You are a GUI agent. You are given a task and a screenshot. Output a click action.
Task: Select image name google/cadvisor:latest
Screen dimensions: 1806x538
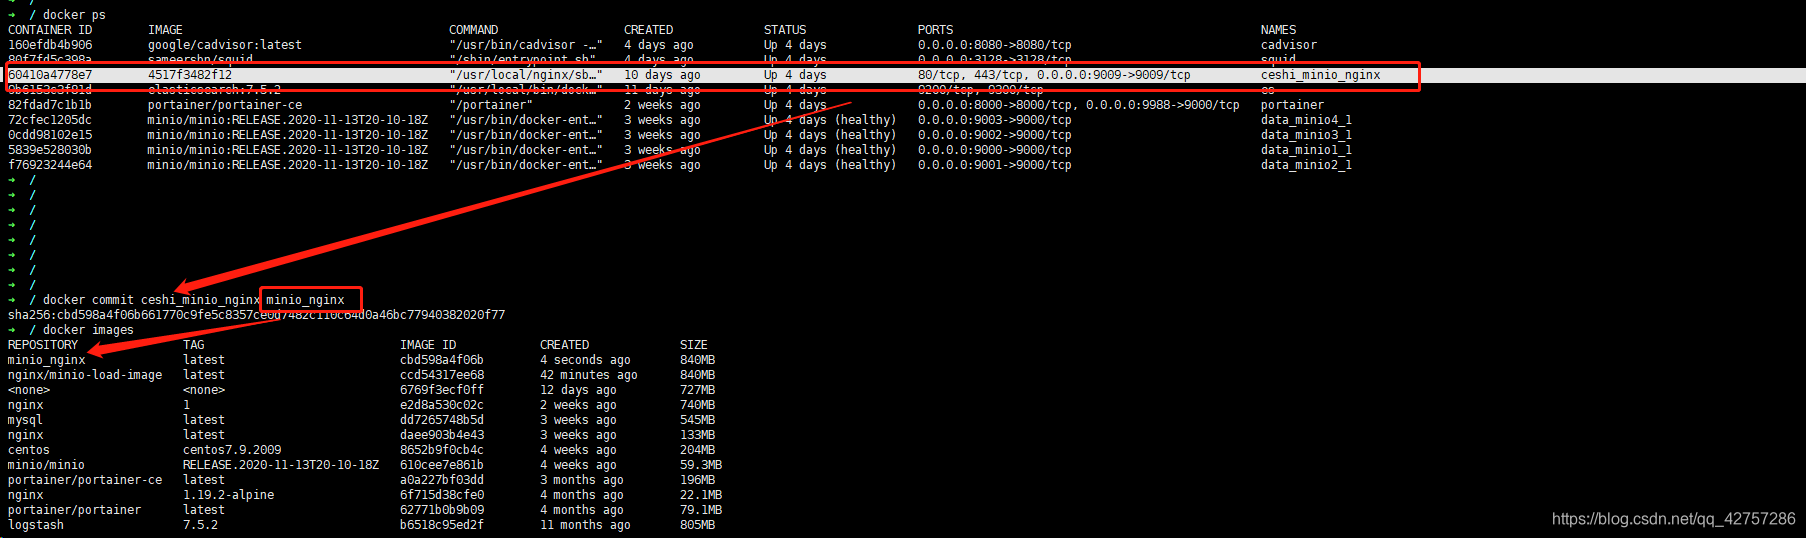[x=225, y=45]
